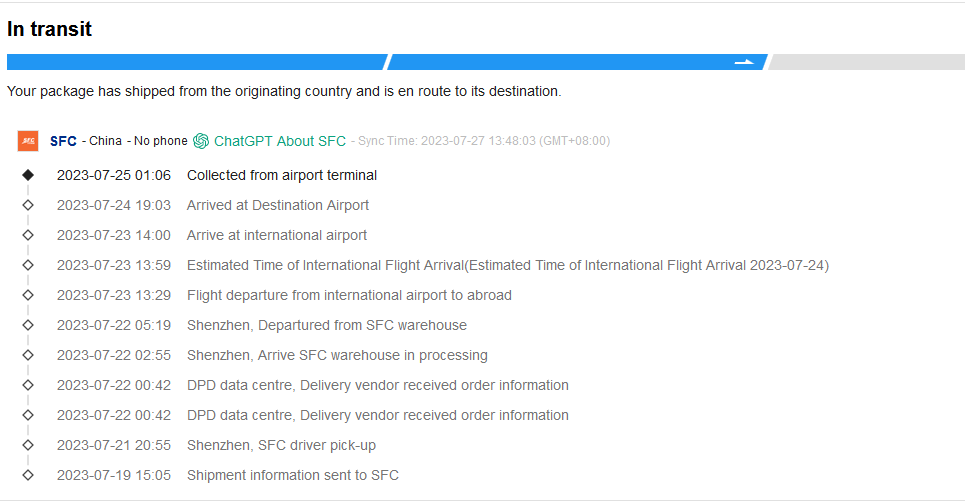The height and width of the screenshot is (502, 965).
Task: Click the green ChatGPT logo icon
Action: coord(201,141)
